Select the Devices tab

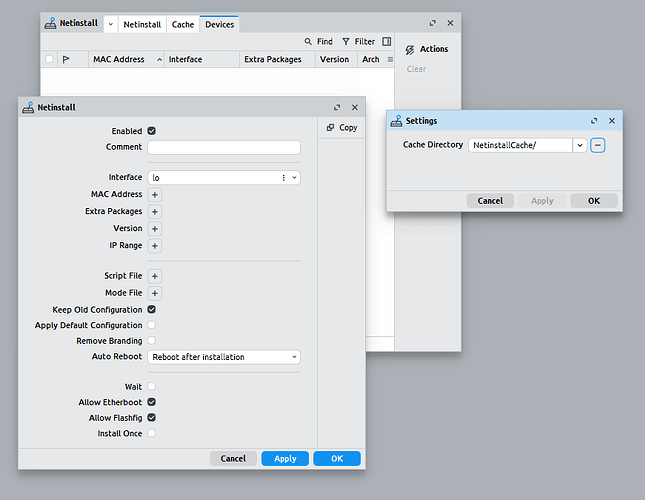coord(220,24)
